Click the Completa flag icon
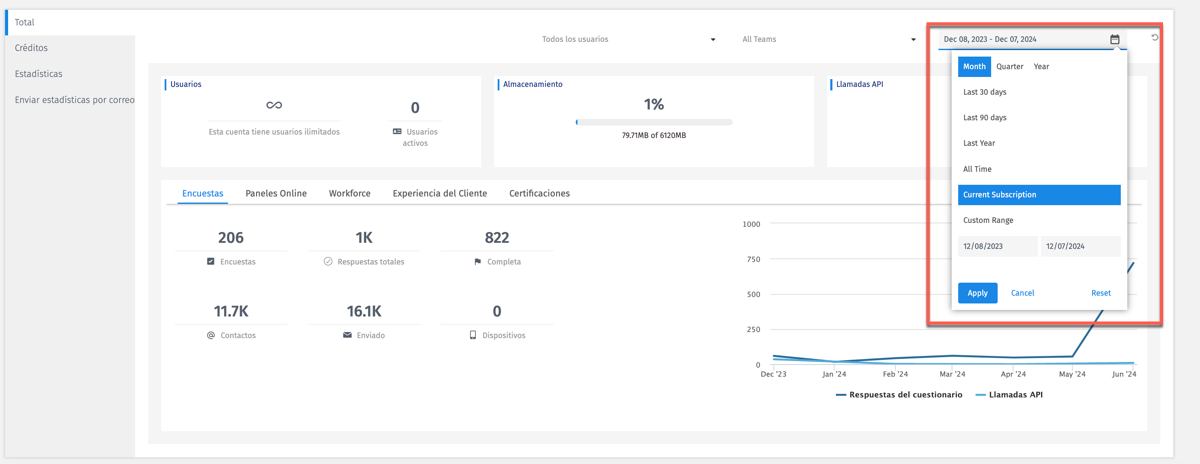This screenshot has width=1200, height=464. (x=477, y=262)
